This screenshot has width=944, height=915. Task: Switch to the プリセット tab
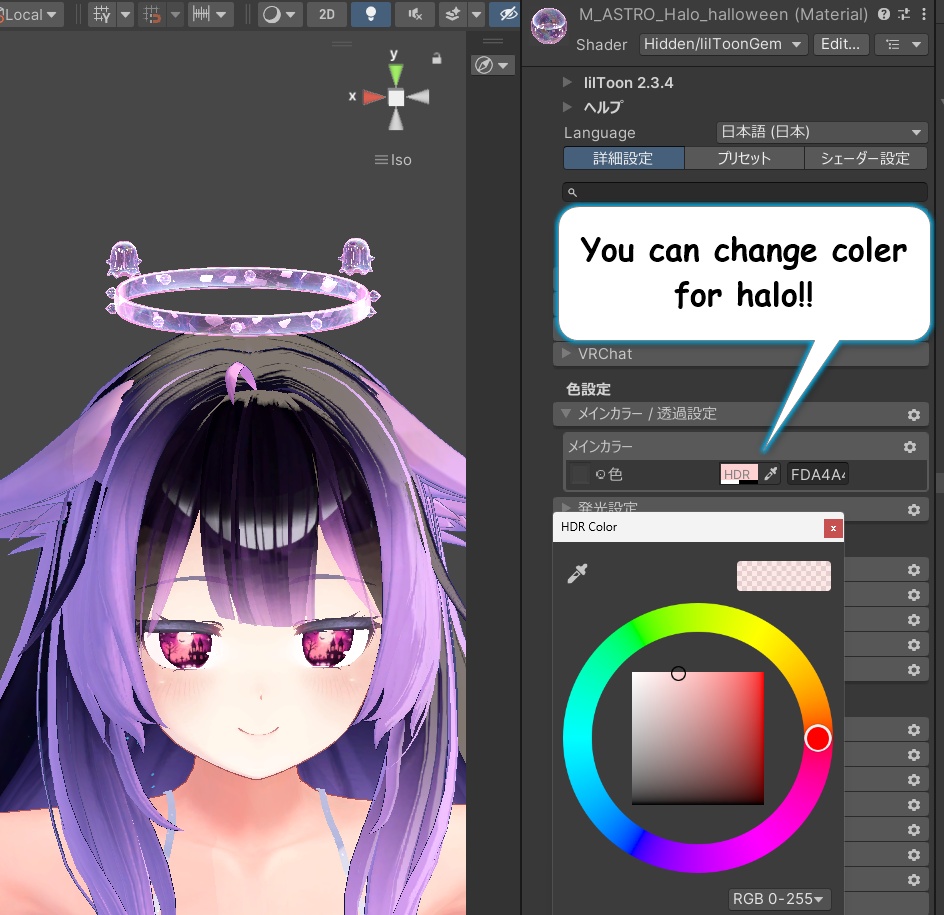point(744,158)
